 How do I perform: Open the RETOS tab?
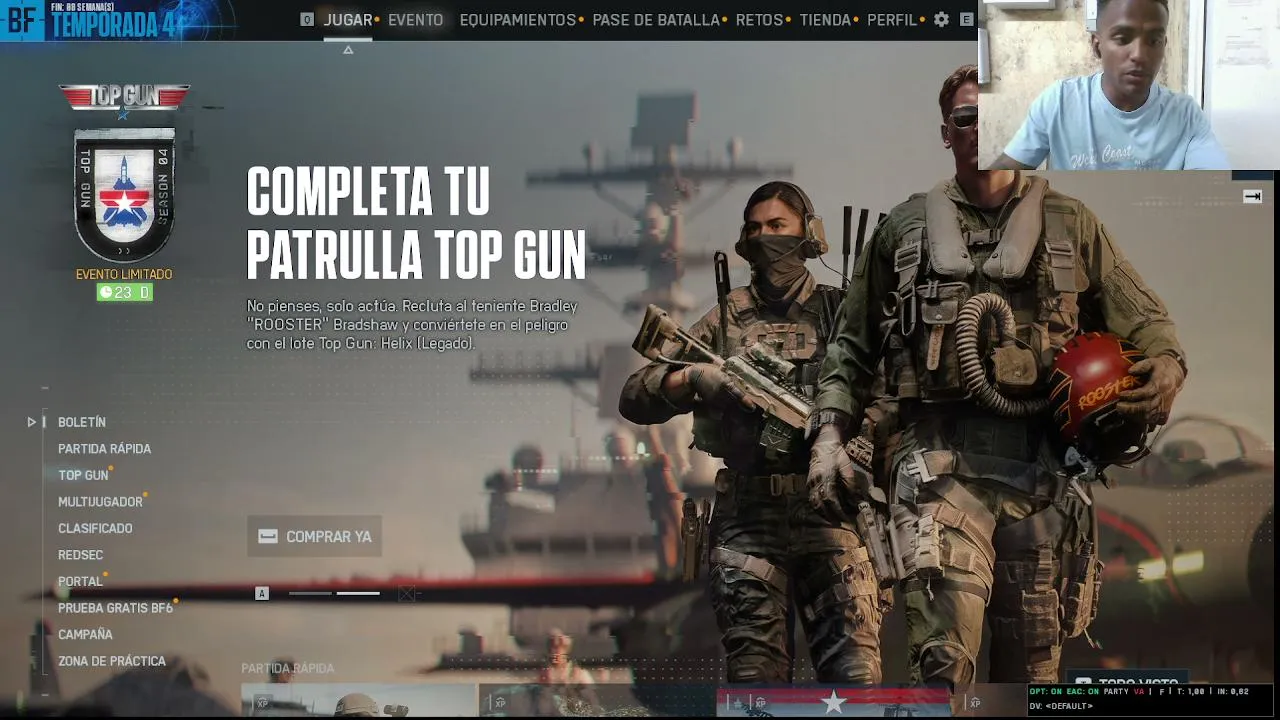coord(759,20)
